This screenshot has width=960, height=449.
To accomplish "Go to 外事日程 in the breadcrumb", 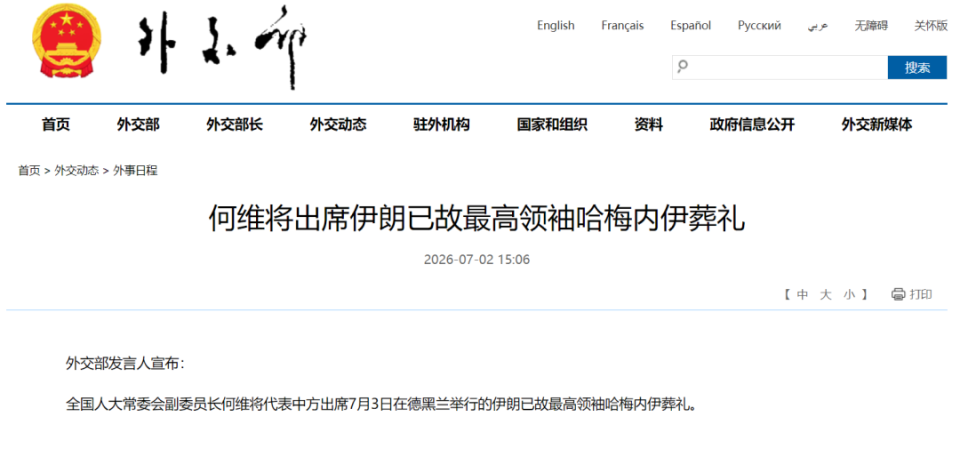I will click(135, 171).
